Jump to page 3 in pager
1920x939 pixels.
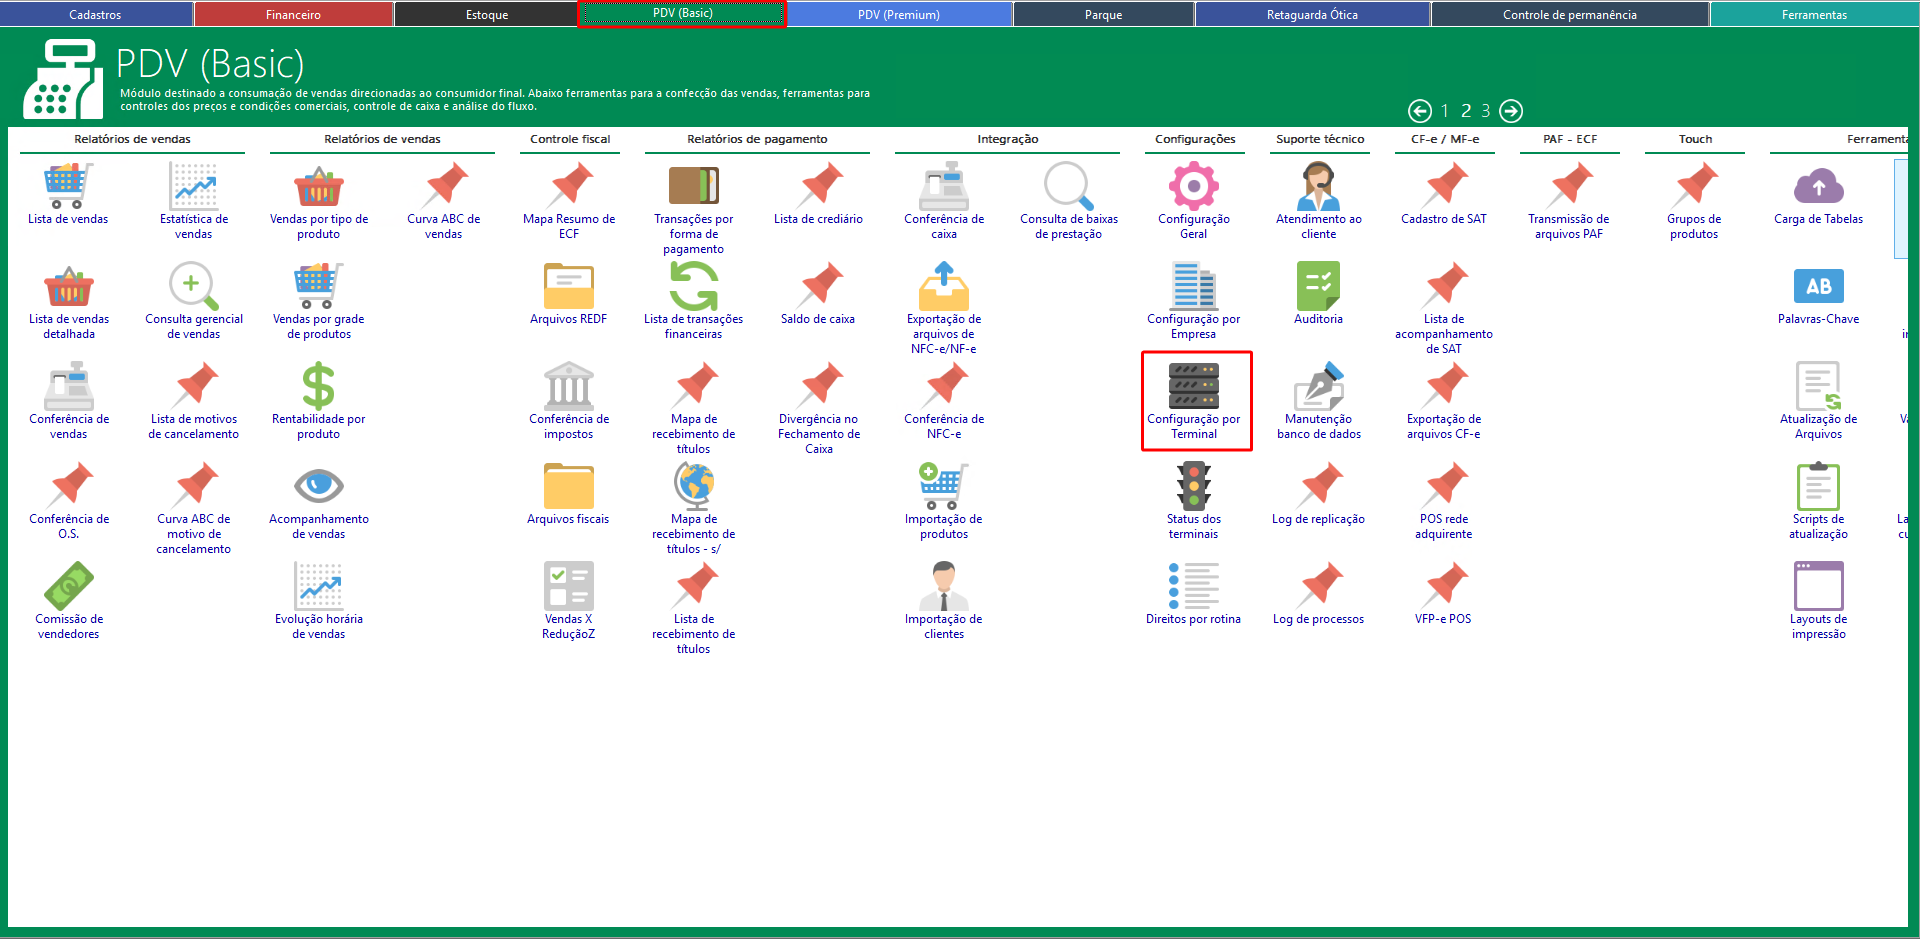click(1486, 111)
